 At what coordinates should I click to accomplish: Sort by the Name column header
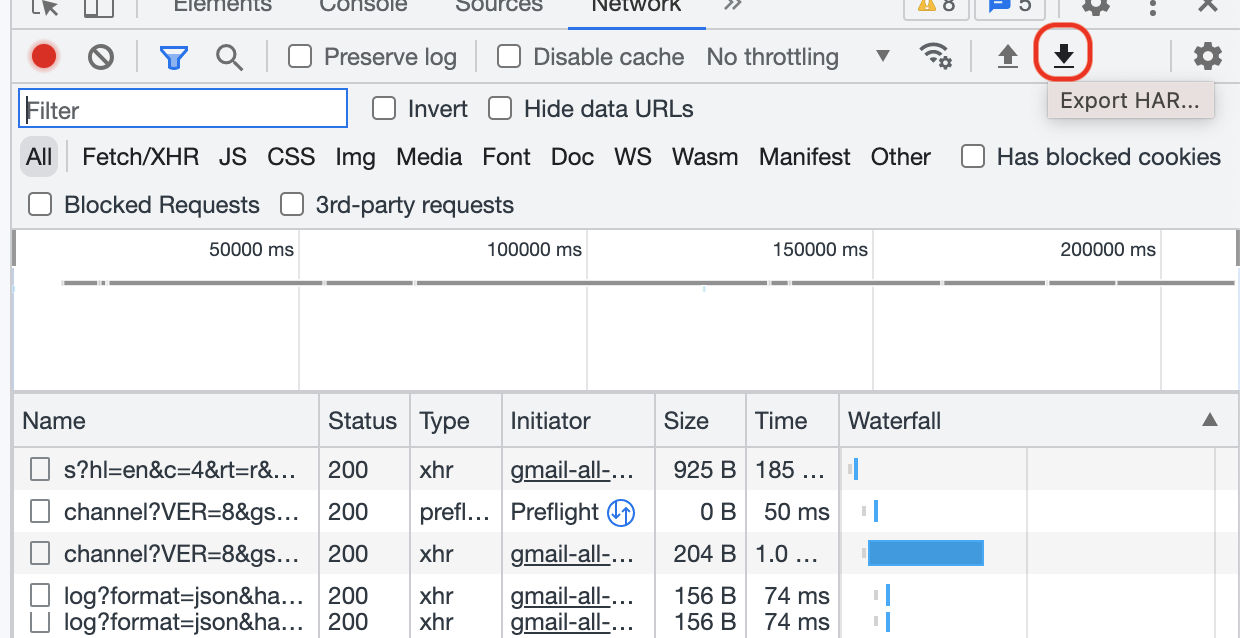(166, 420)
